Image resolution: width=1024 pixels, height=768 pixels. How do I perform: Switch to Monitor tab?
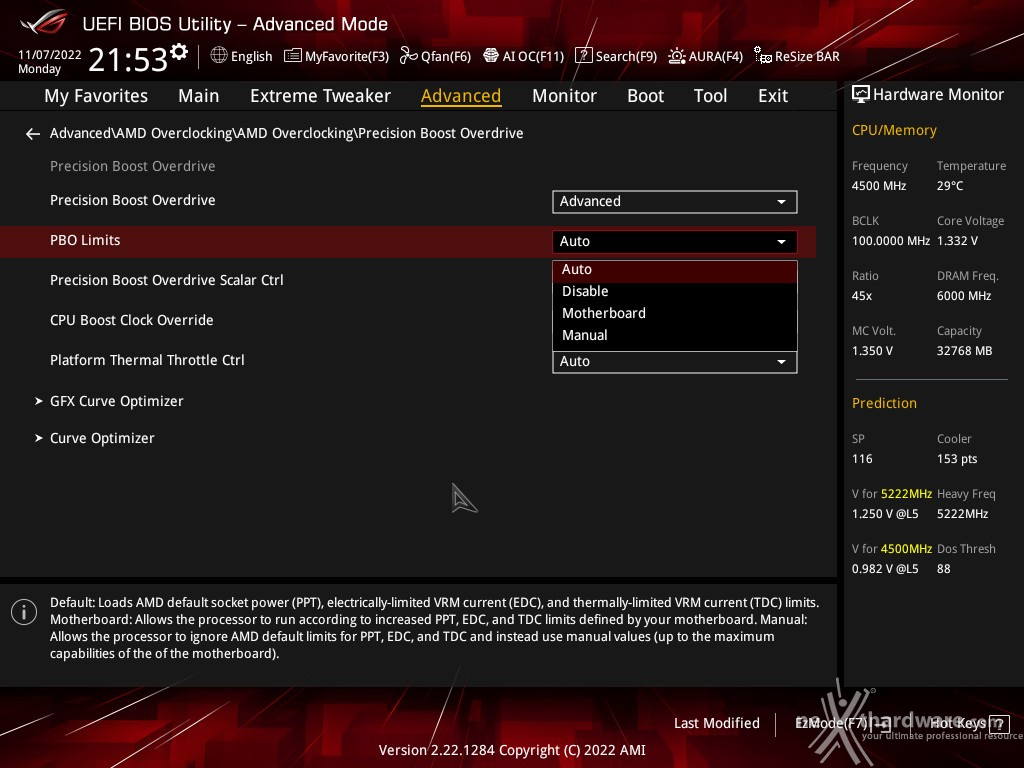click(x=564, y=96)
